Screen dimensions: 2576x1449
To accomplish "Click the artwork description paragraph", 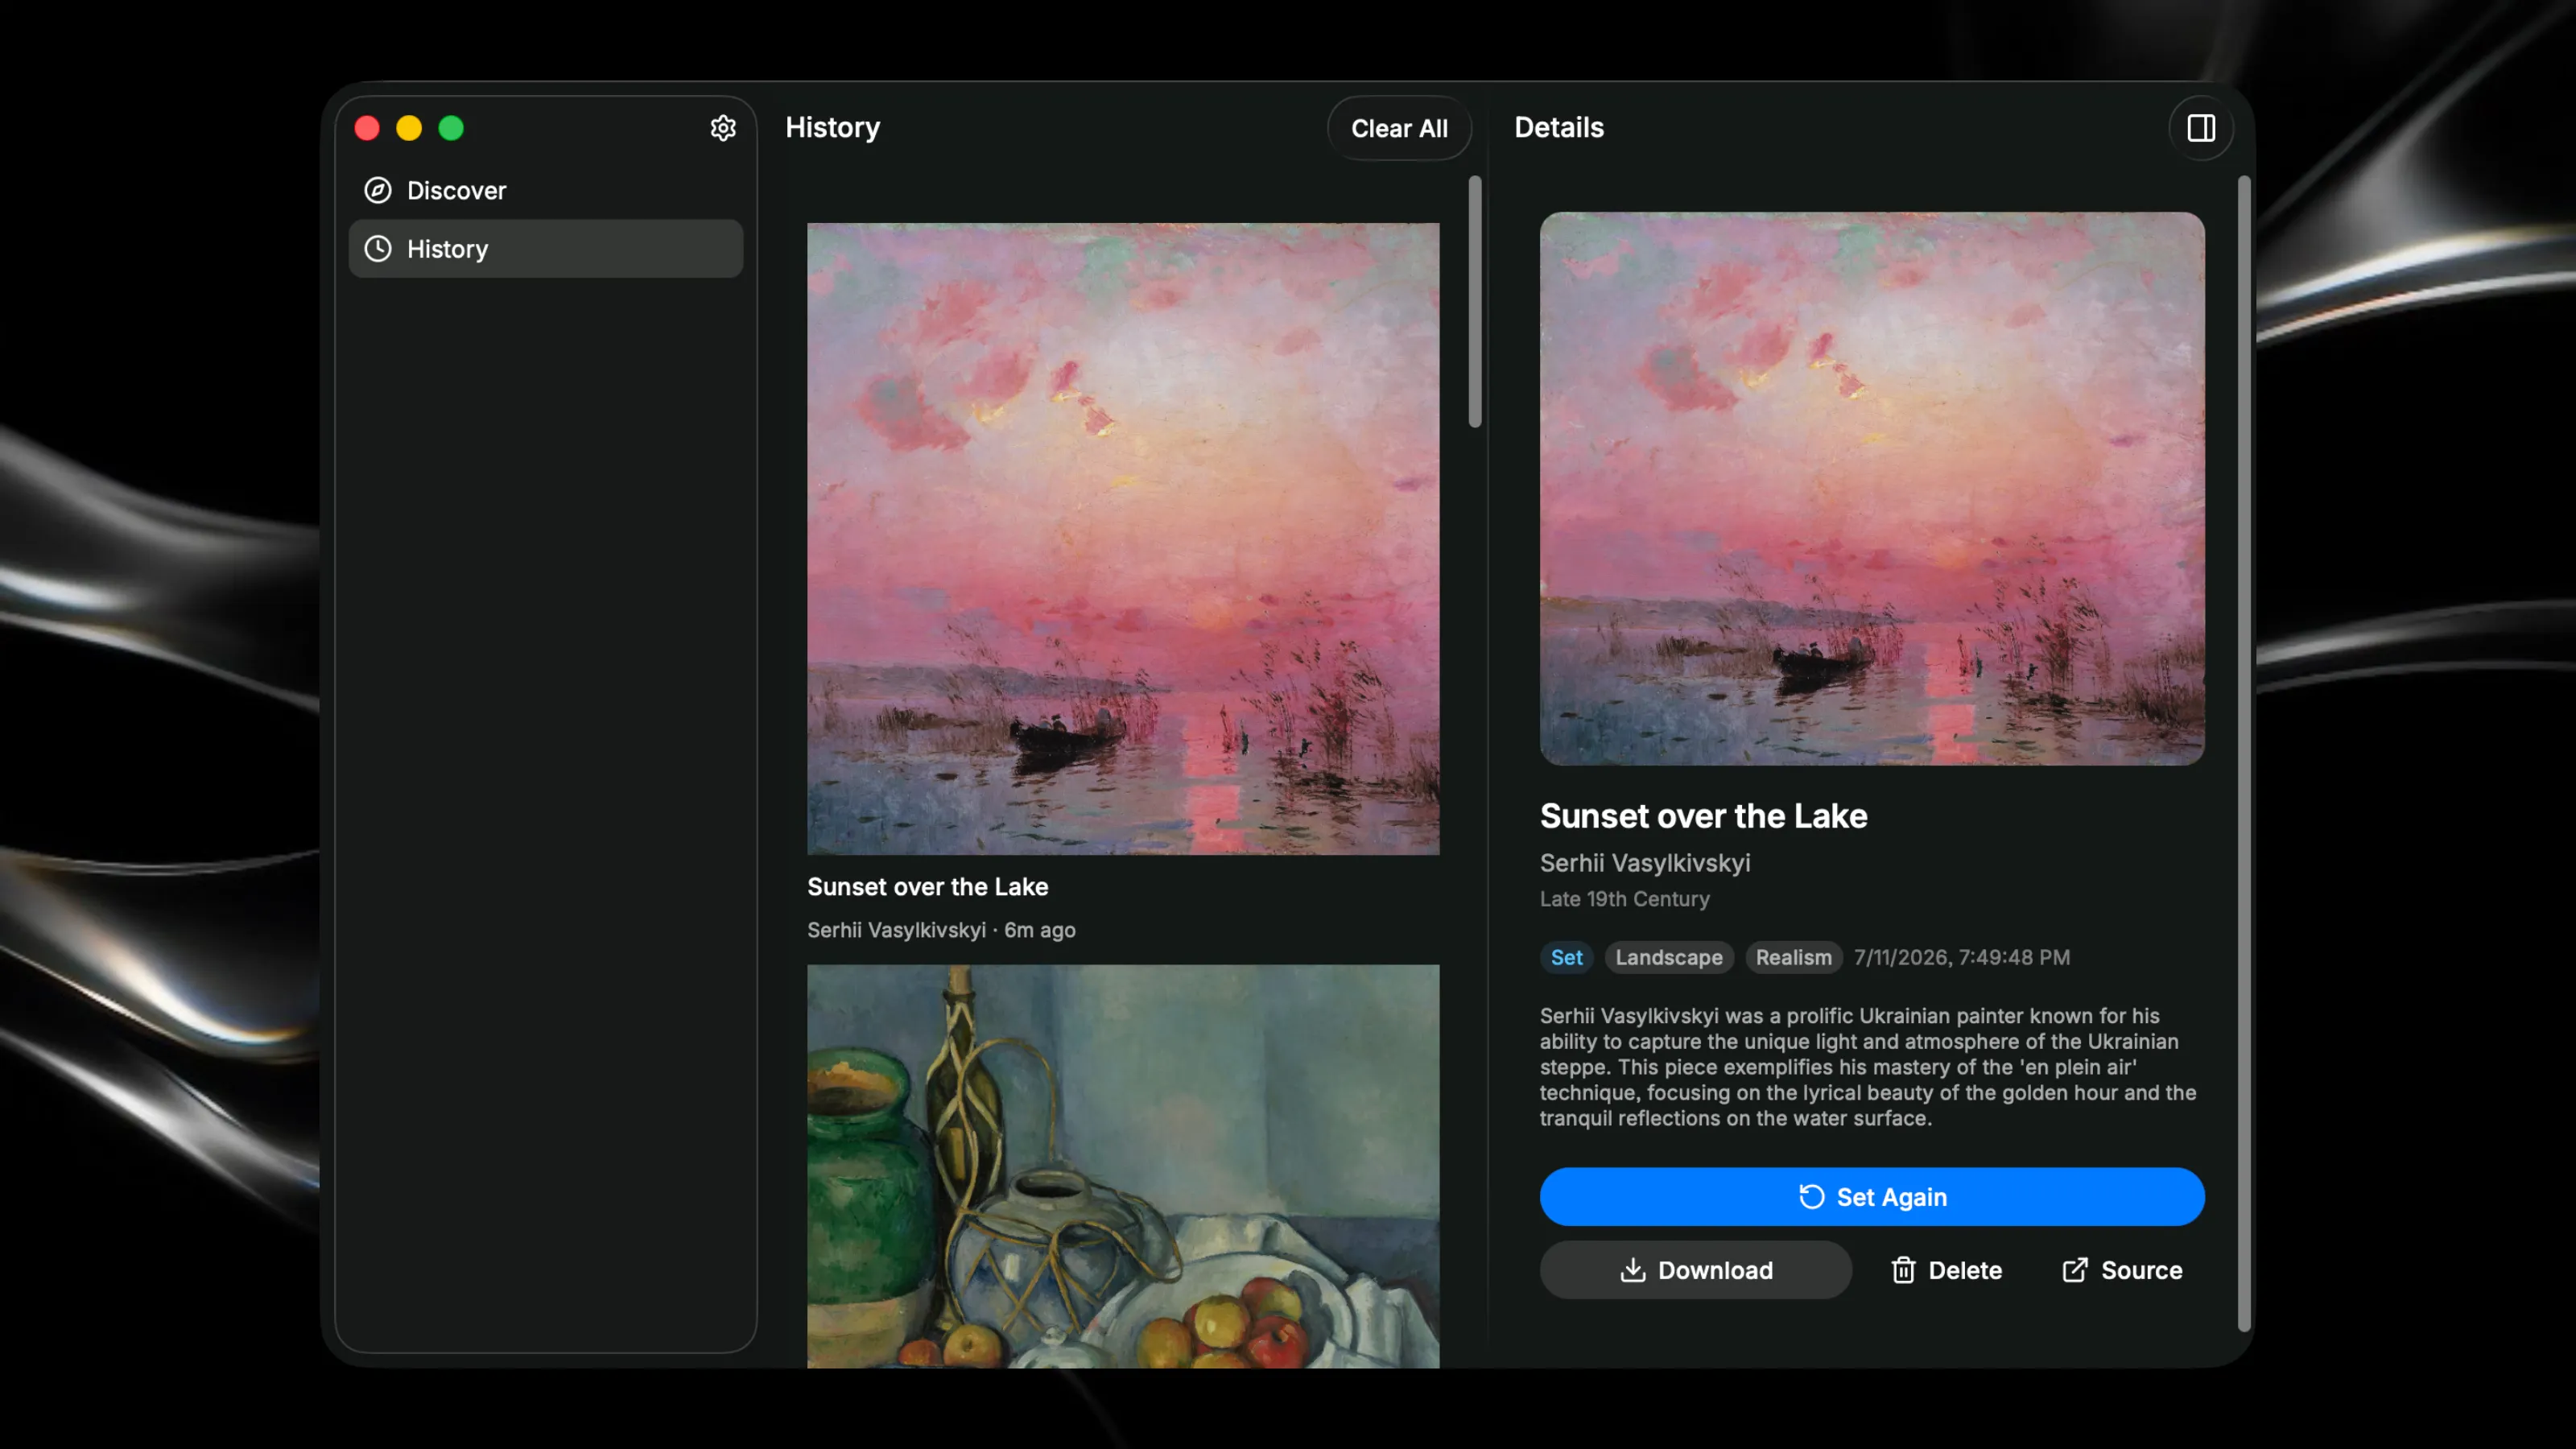I will point(1868,1066).
